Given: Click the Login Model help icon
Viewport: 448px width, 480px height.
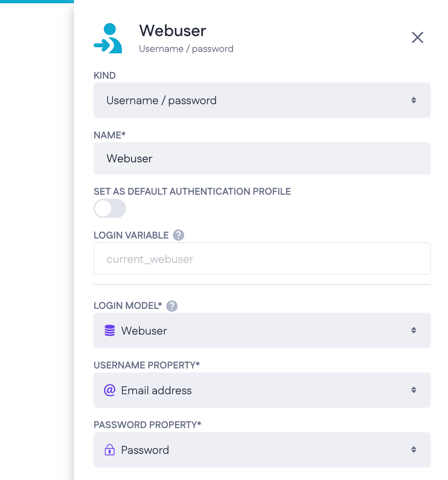Looking at the screenshot, I should tap(172, 306).
